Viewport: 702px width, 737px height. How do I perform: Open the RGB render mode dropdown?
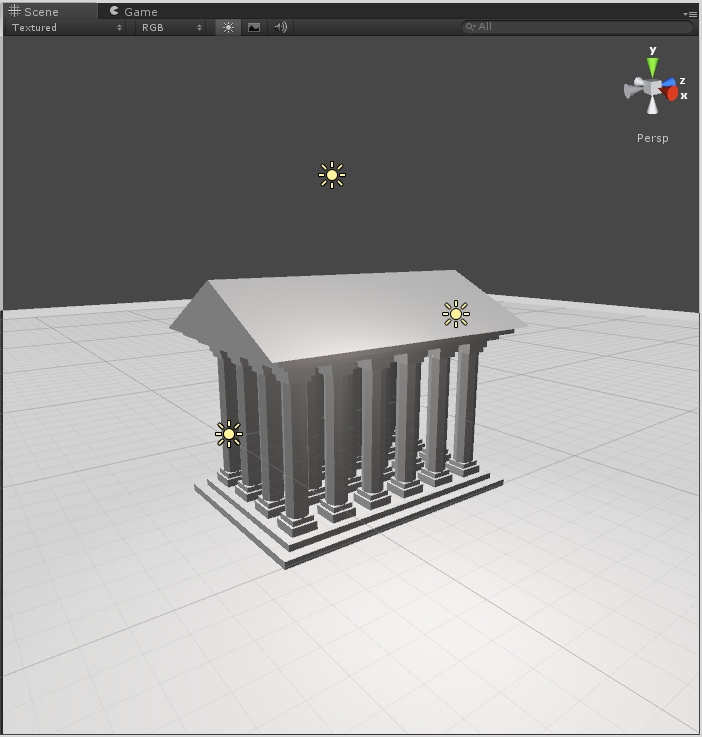tap(171, 28)
